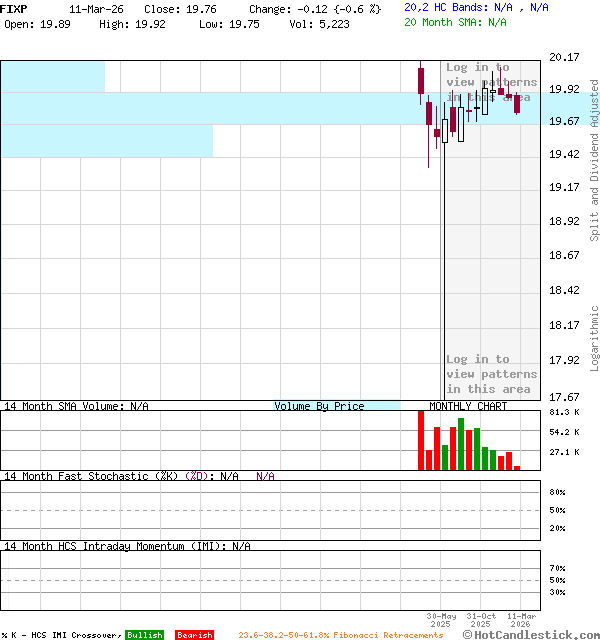
Task: Click the upper 'Log in to view patterns' text
Action: (x=491, y=82)
